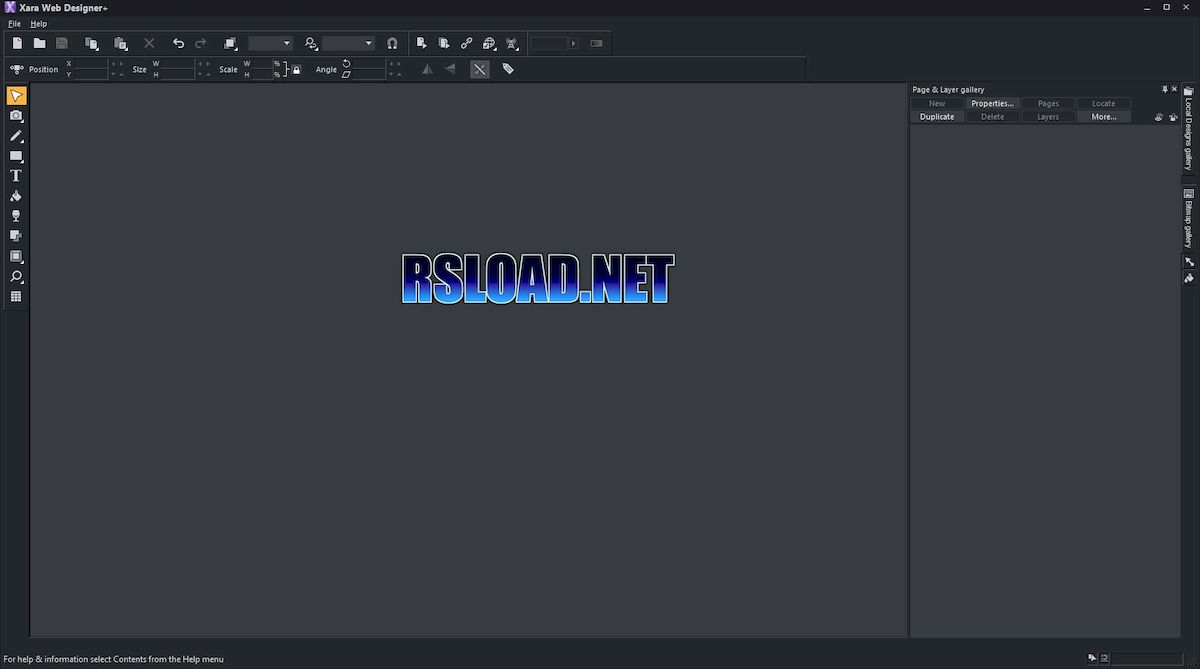
Task: Toggle all layers visible eye icon
Action: click(x=1159, y=117)
